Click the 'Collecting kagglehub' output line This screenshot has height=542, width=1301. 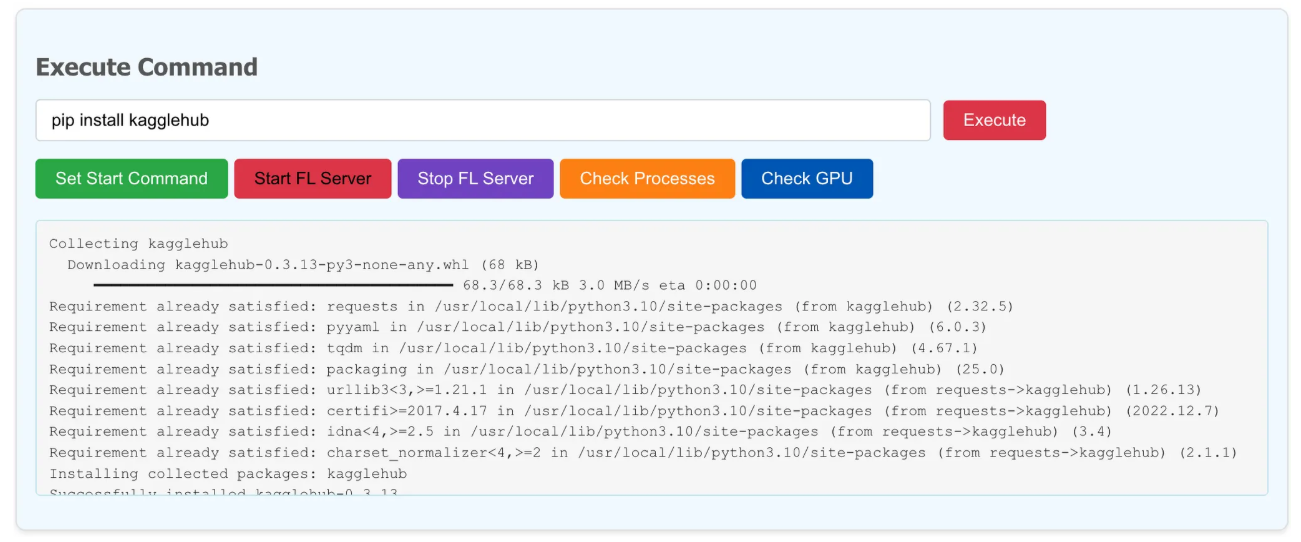[138, 243]
